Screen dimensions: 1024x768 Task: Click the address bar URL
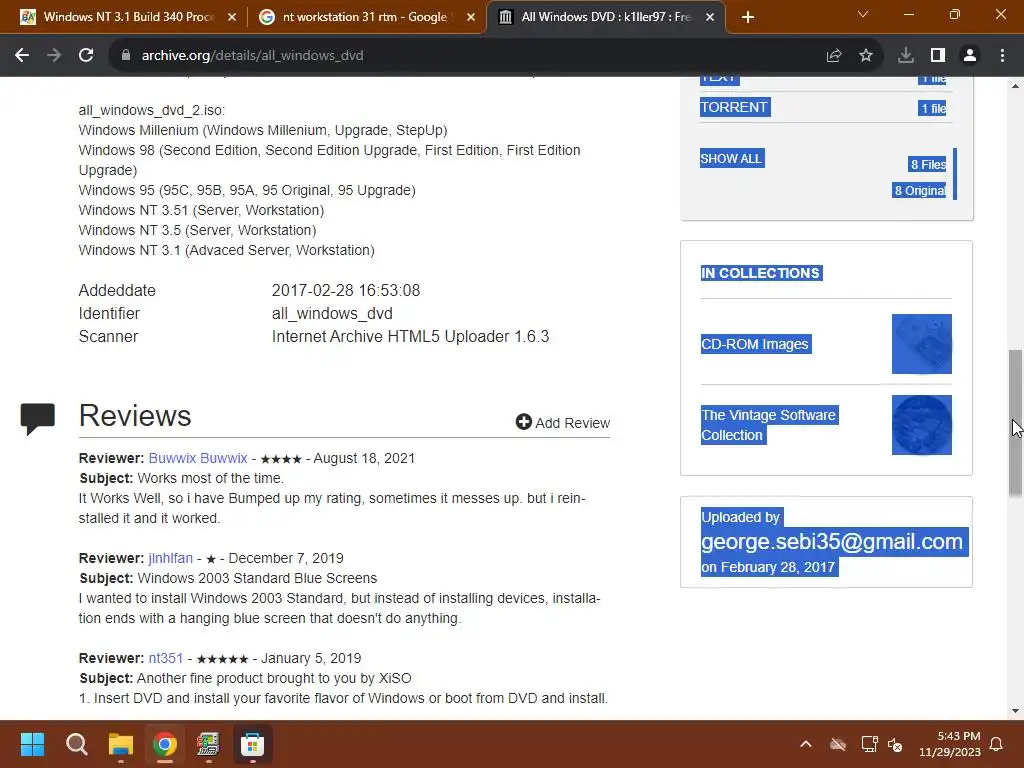(x=252, y=56)
